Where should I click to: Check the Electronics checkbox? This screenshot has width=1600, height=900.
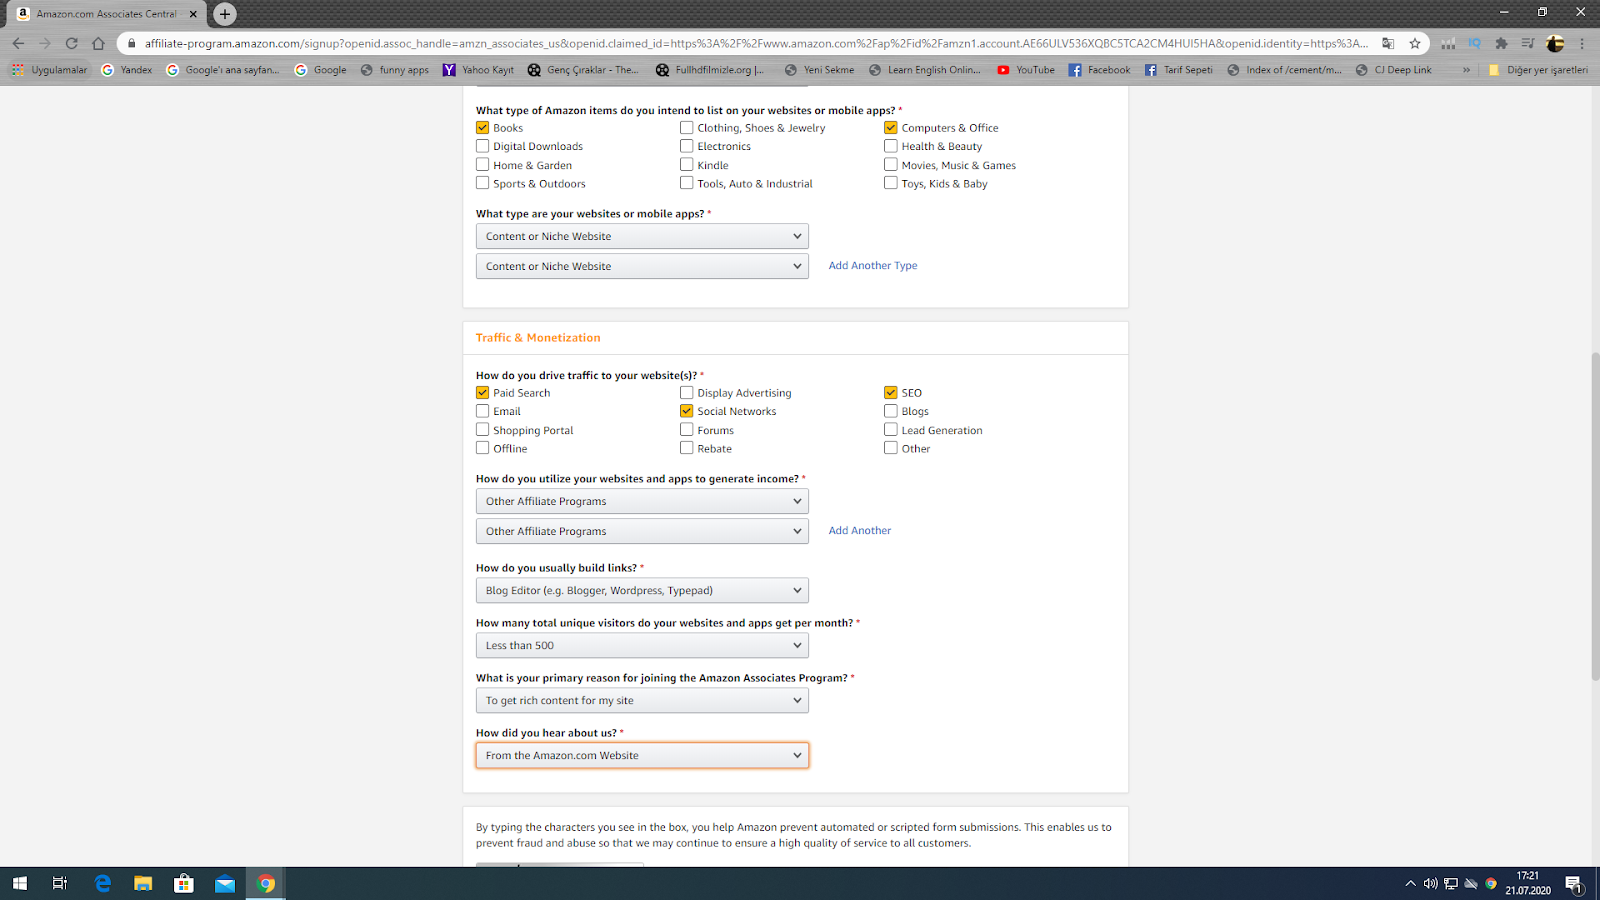[x=687, y=146]
